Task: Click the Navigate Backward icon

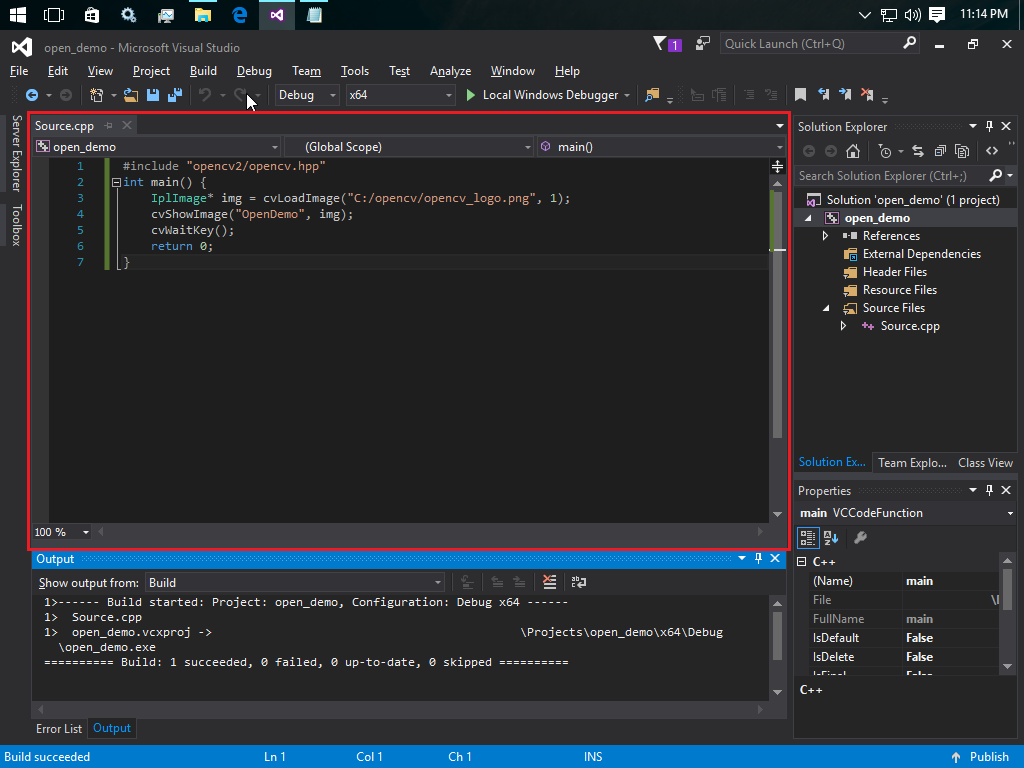Action: [x=34, y=94]
